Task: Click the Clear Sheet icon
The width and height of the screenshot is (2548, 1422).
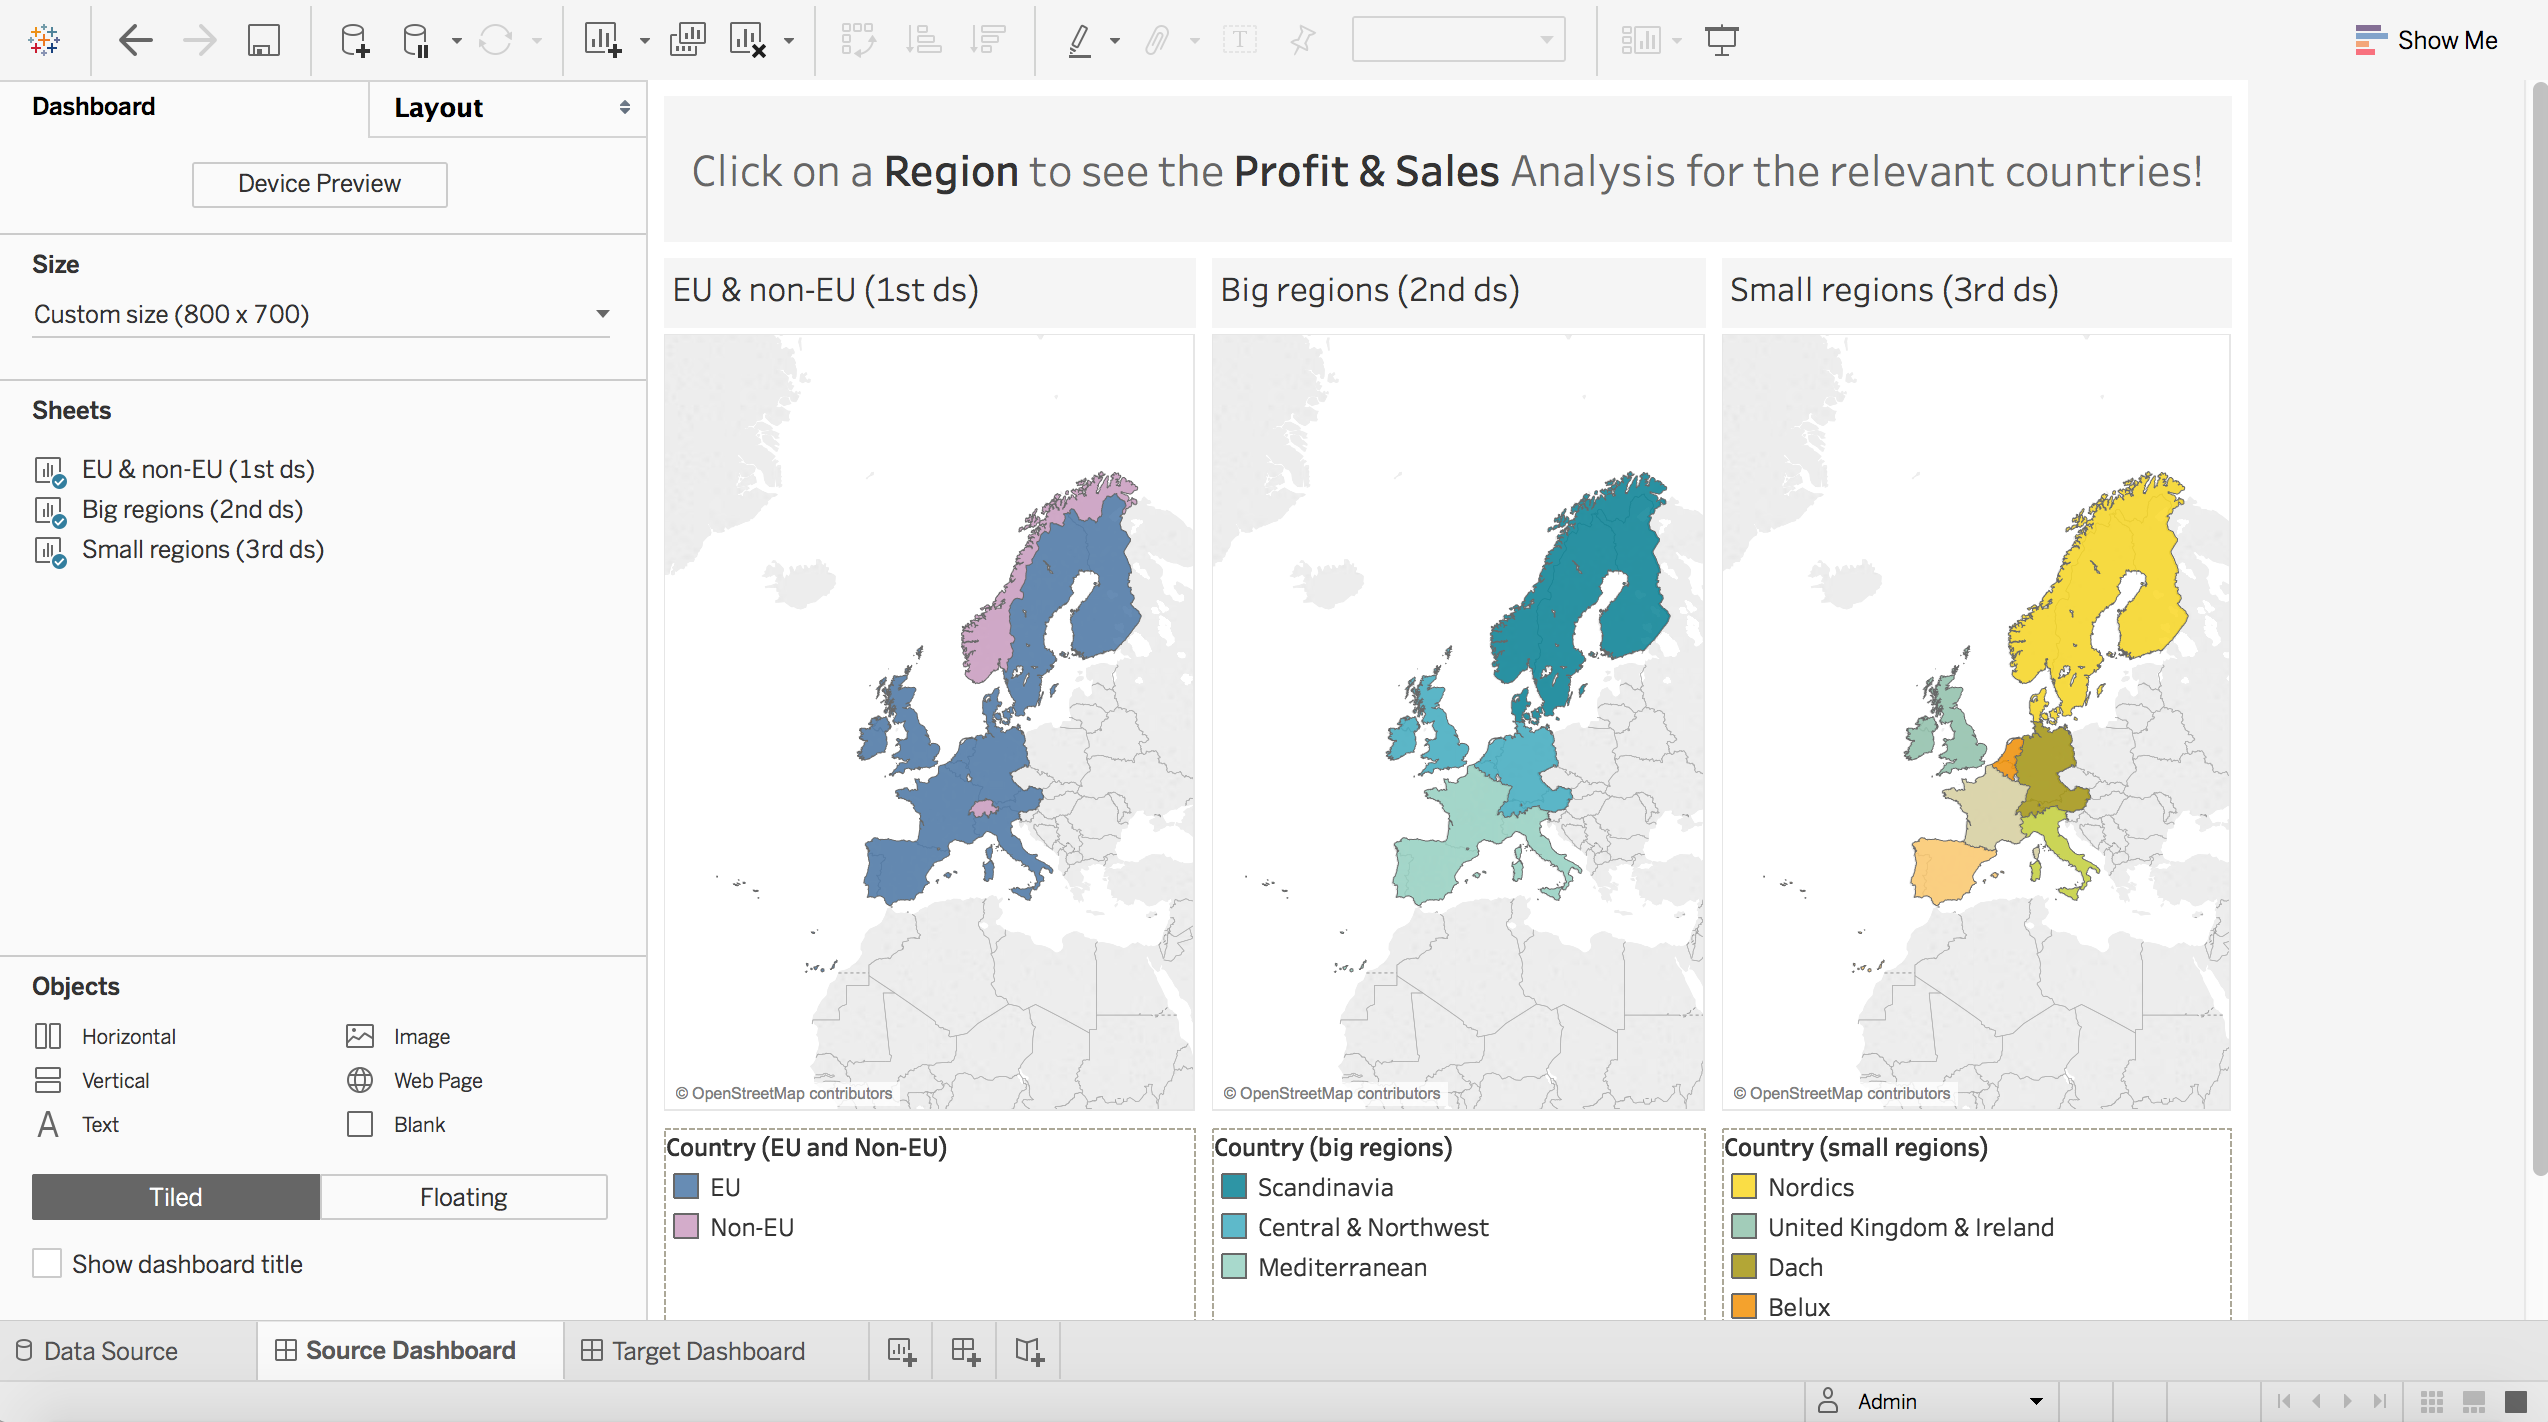Action: [747, 40]
